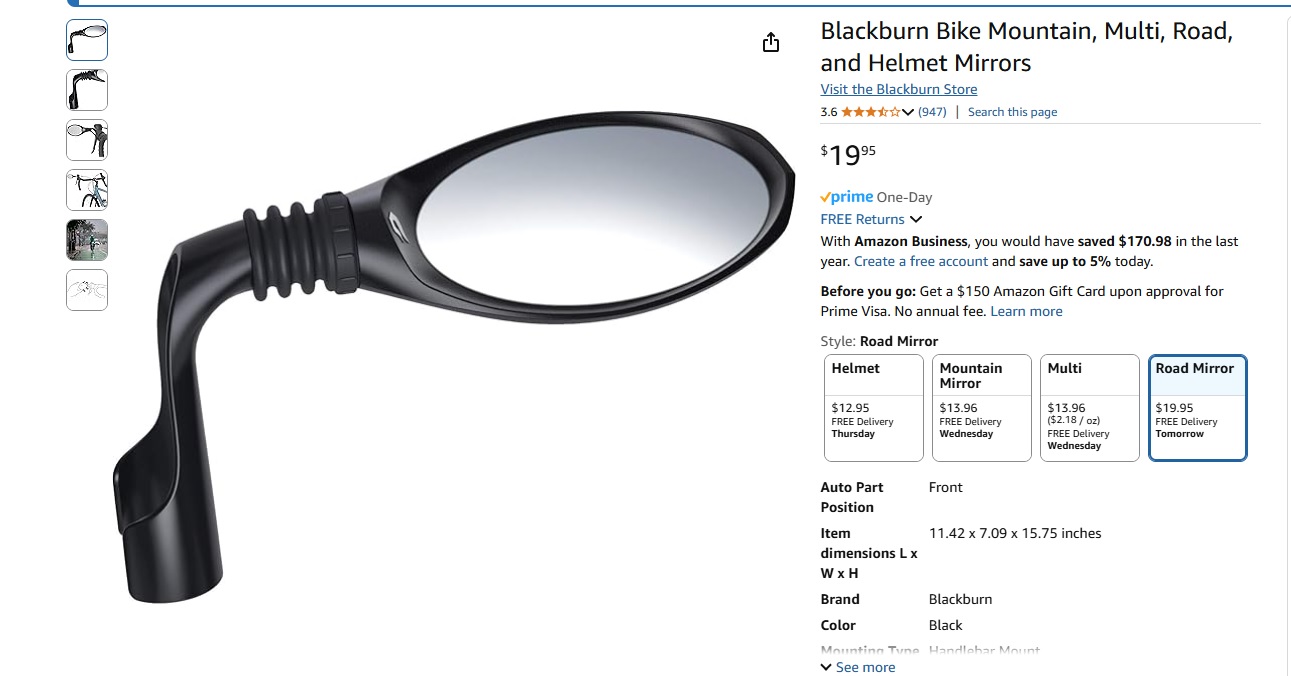Visit the Blackburn Store link

898,89
